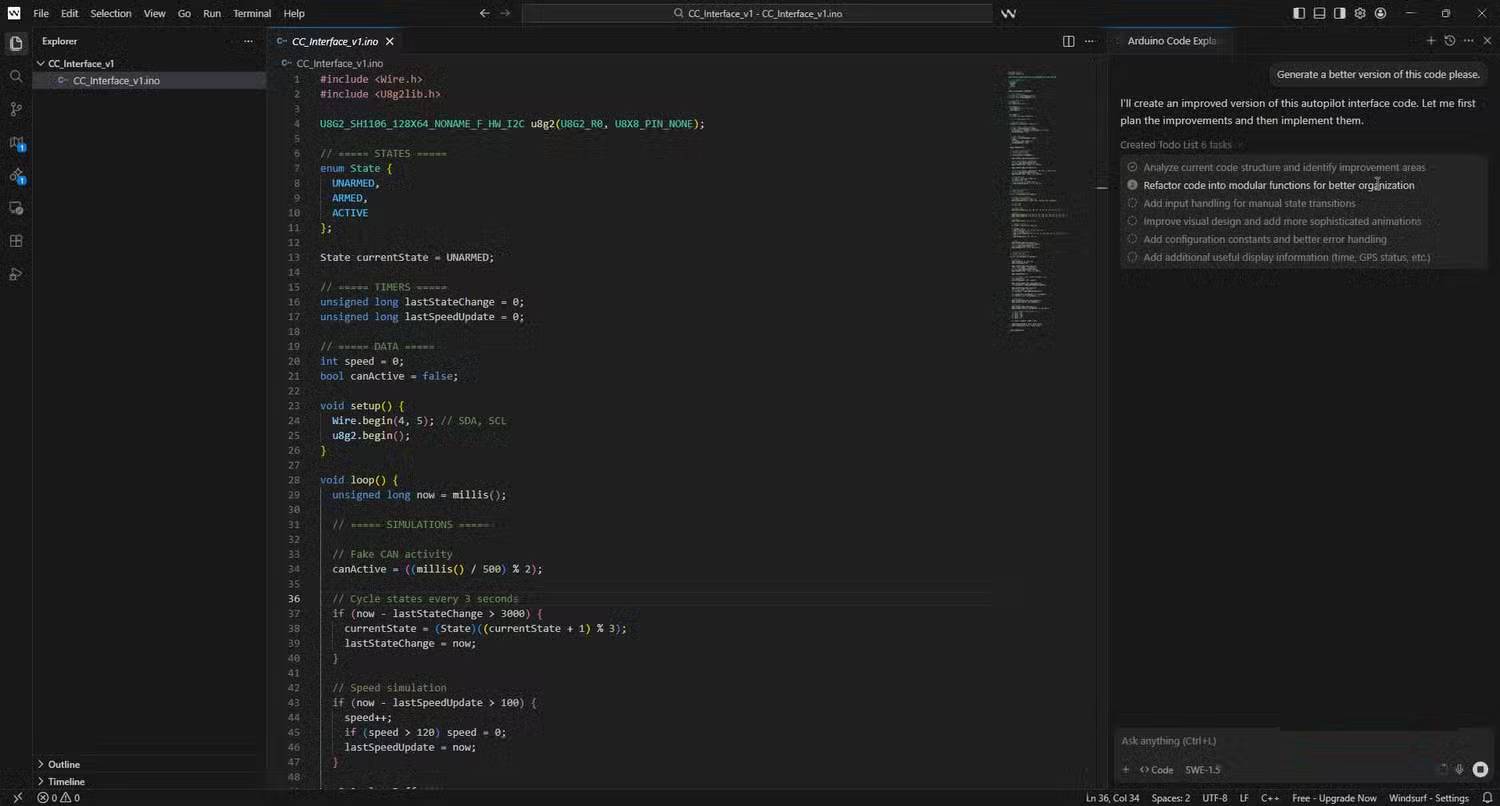Screen dimensions: 1500x806
Task: Change the C++ language mode
Action: (1270, 798)
